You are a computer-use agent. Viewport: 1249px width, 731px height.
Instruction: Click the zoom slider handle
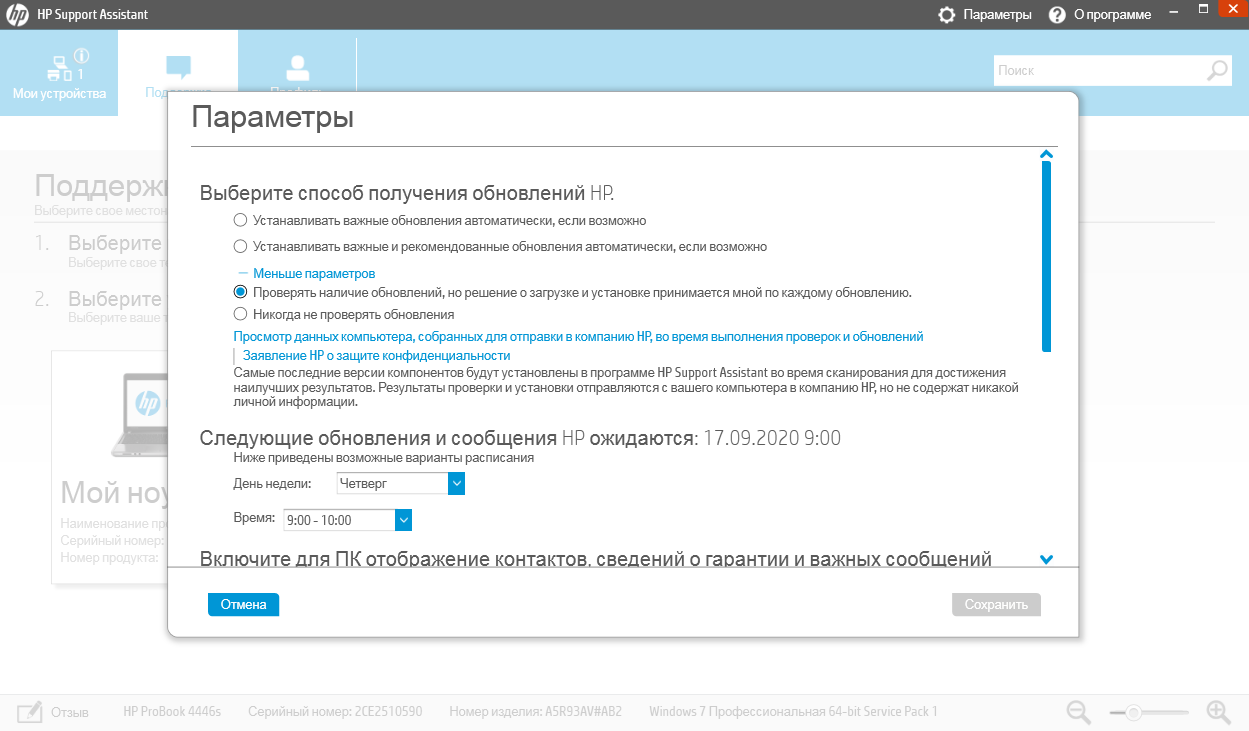click(x=1133, y=713)
